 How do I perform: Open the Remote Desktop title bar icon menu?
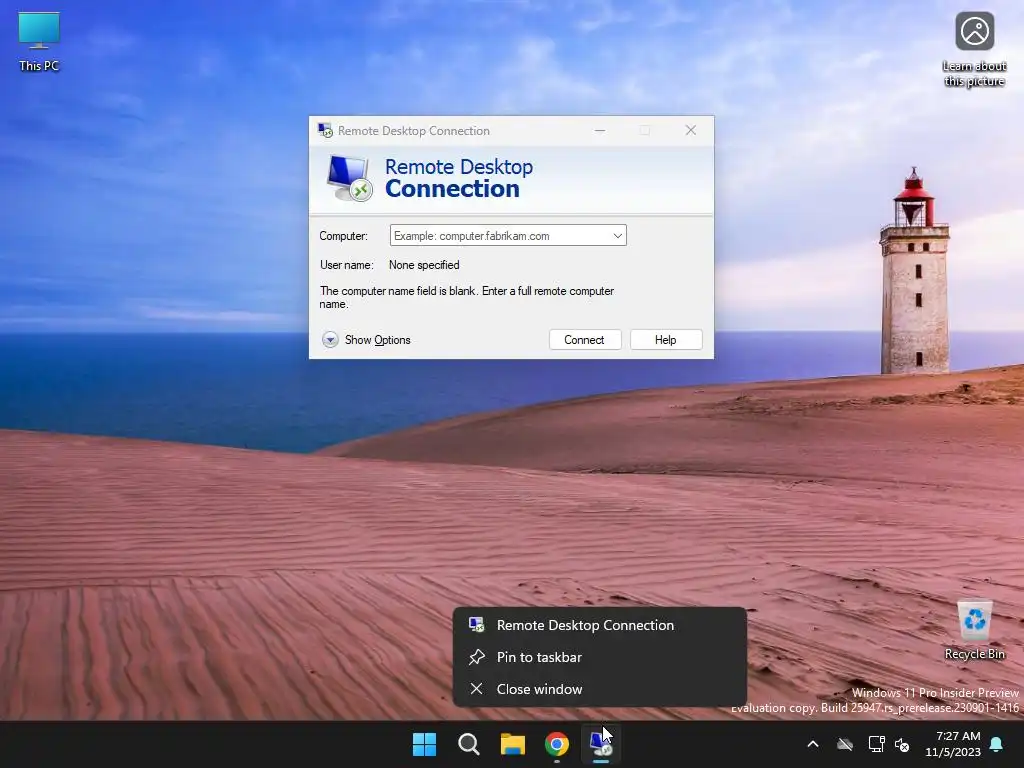coord(325,130)
